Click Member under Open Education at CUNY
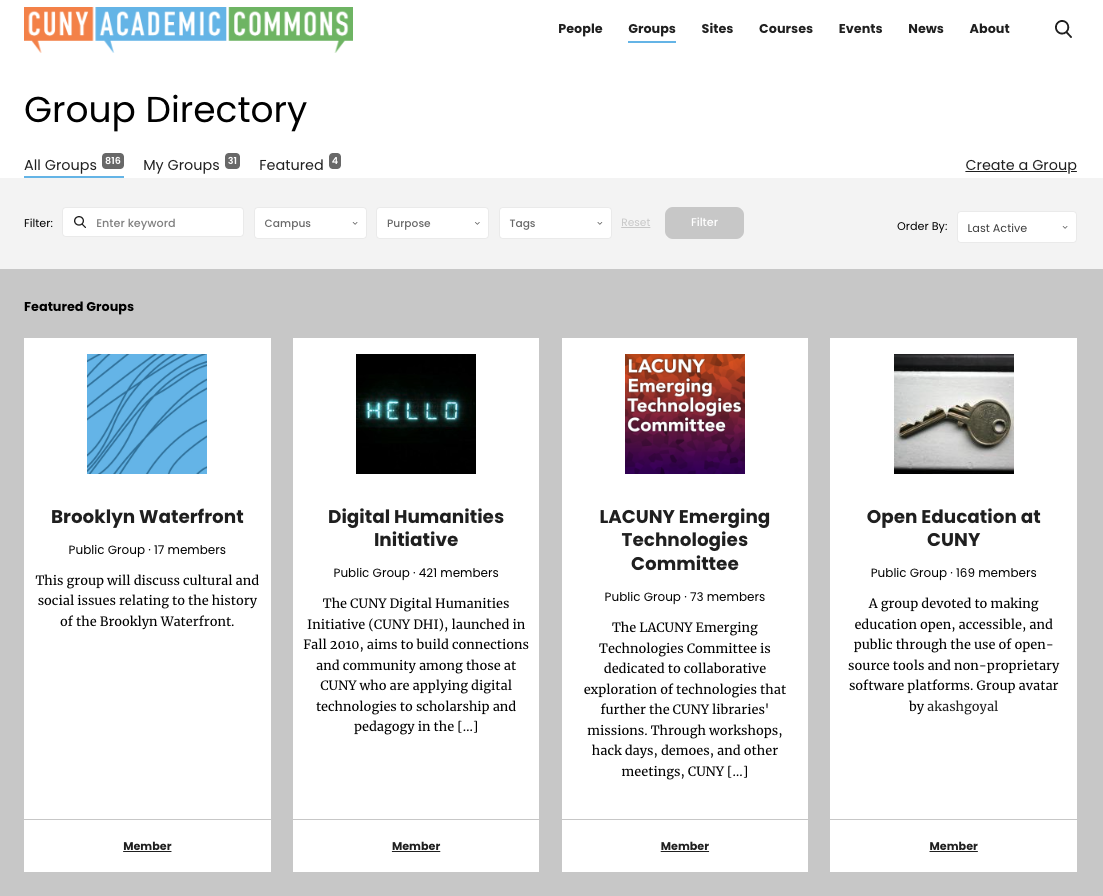Screen dimensions: 1103x896 pyautogui.click(x=953, y=846)
